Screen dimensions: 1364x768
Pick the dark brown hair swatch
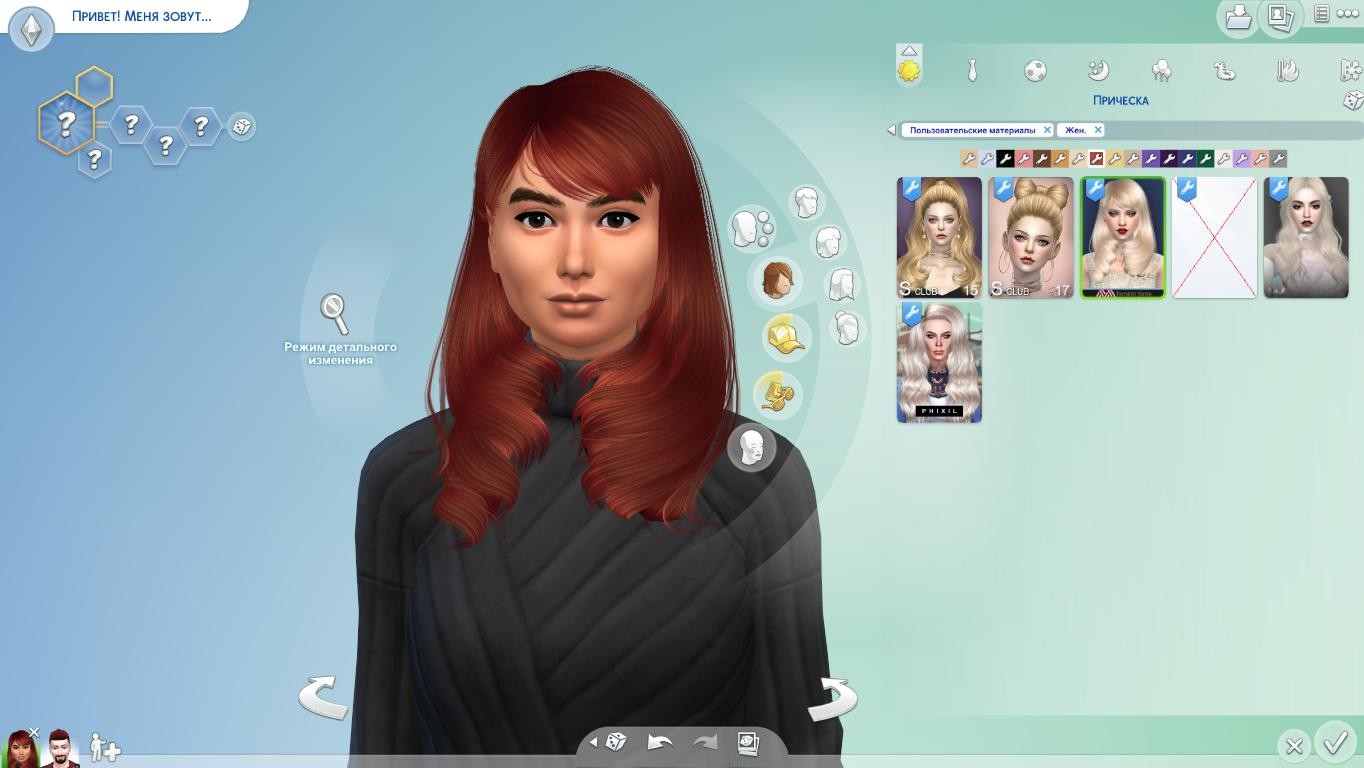pos(1041,158)
